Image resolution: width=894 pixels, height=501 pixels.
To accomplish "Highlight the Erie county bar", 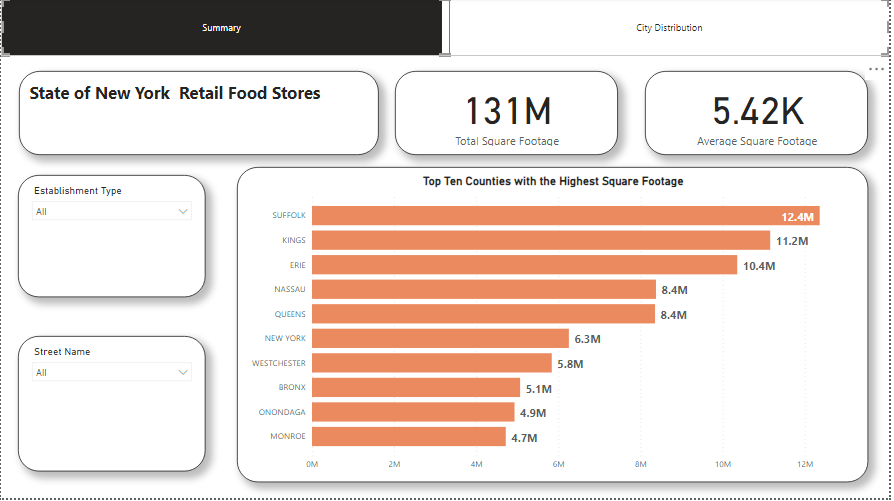I will (x=524, y=265).
